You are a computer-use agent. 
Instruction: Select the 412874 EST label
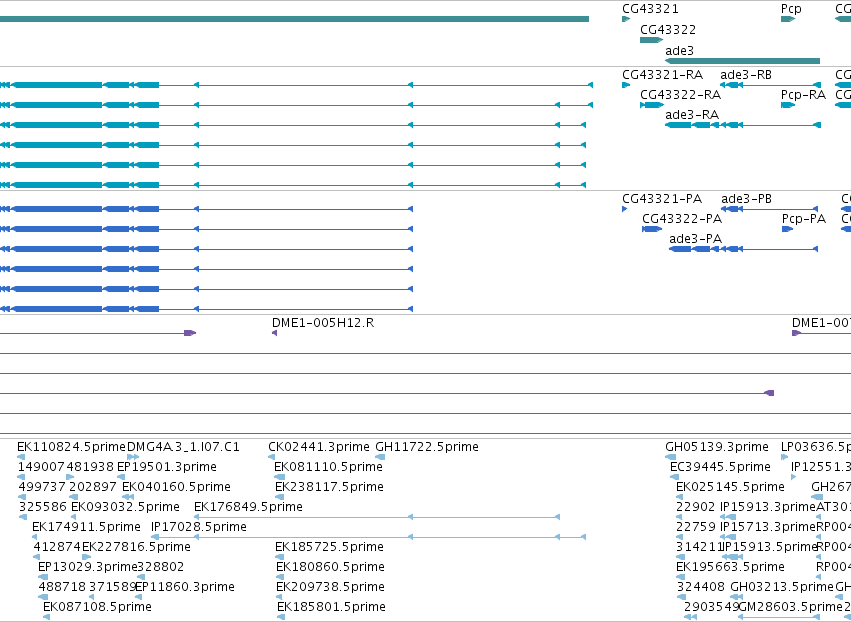(57, 547)
